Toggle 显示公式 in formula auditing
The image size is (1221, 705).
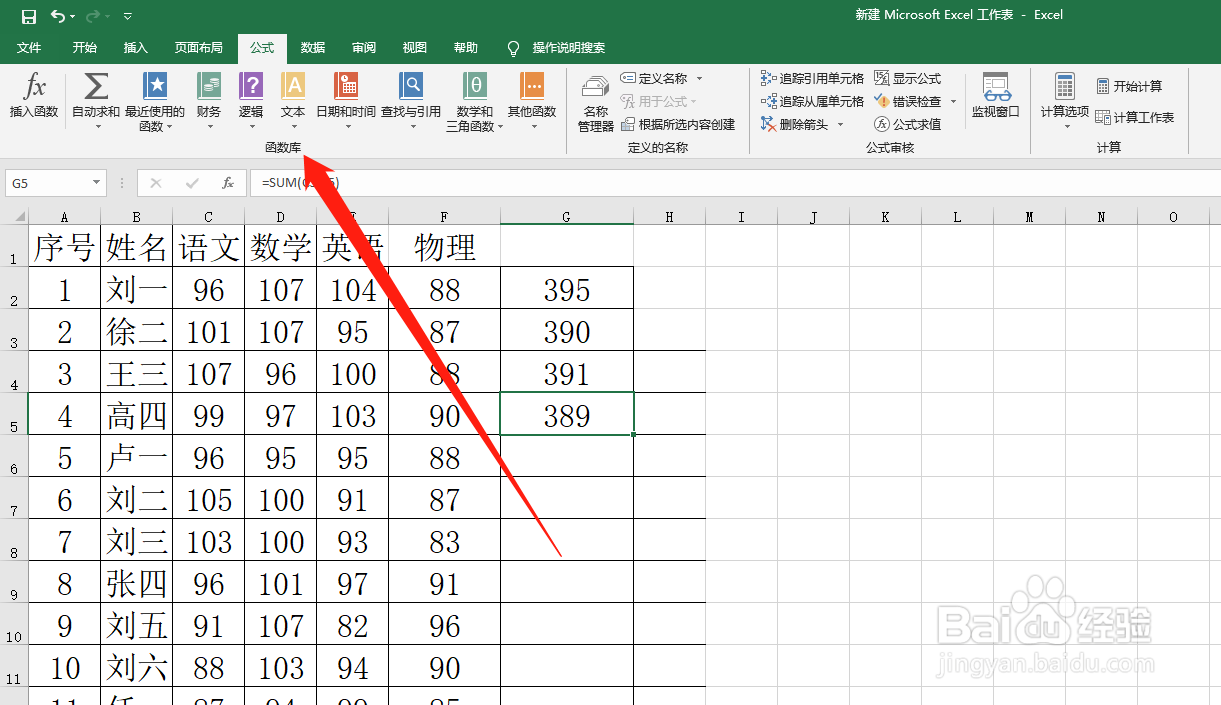coord(908,78)
